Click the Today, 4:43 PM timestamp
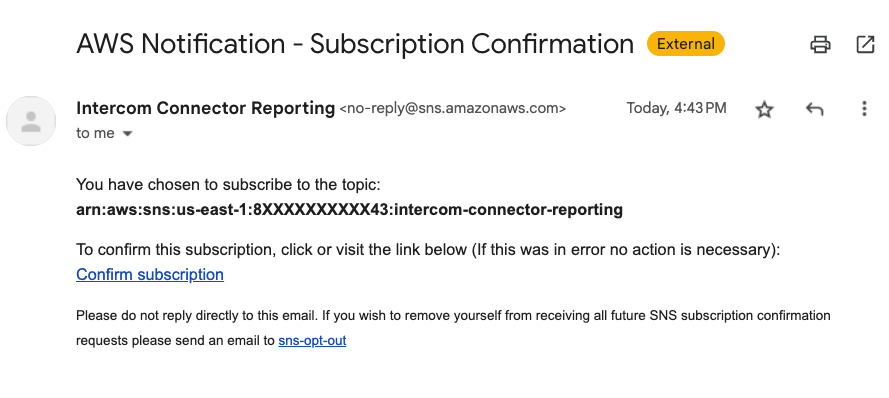Viewport: 889px width, 398px height. 676,108
